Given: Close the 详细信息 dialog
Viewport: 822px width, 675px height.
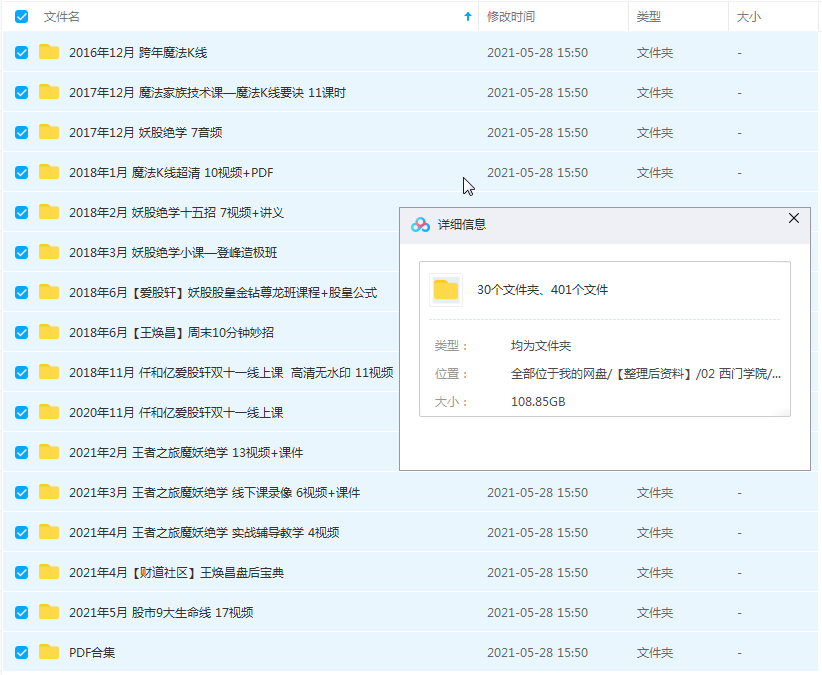Looking at the screenshot, I should click(794, 218).
